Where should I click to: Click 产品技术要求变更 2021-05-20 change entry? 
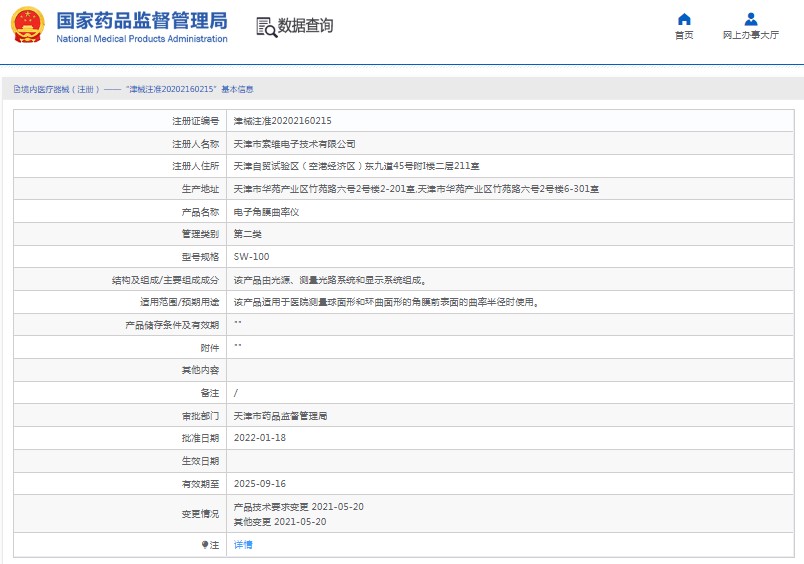coord(298,507)
